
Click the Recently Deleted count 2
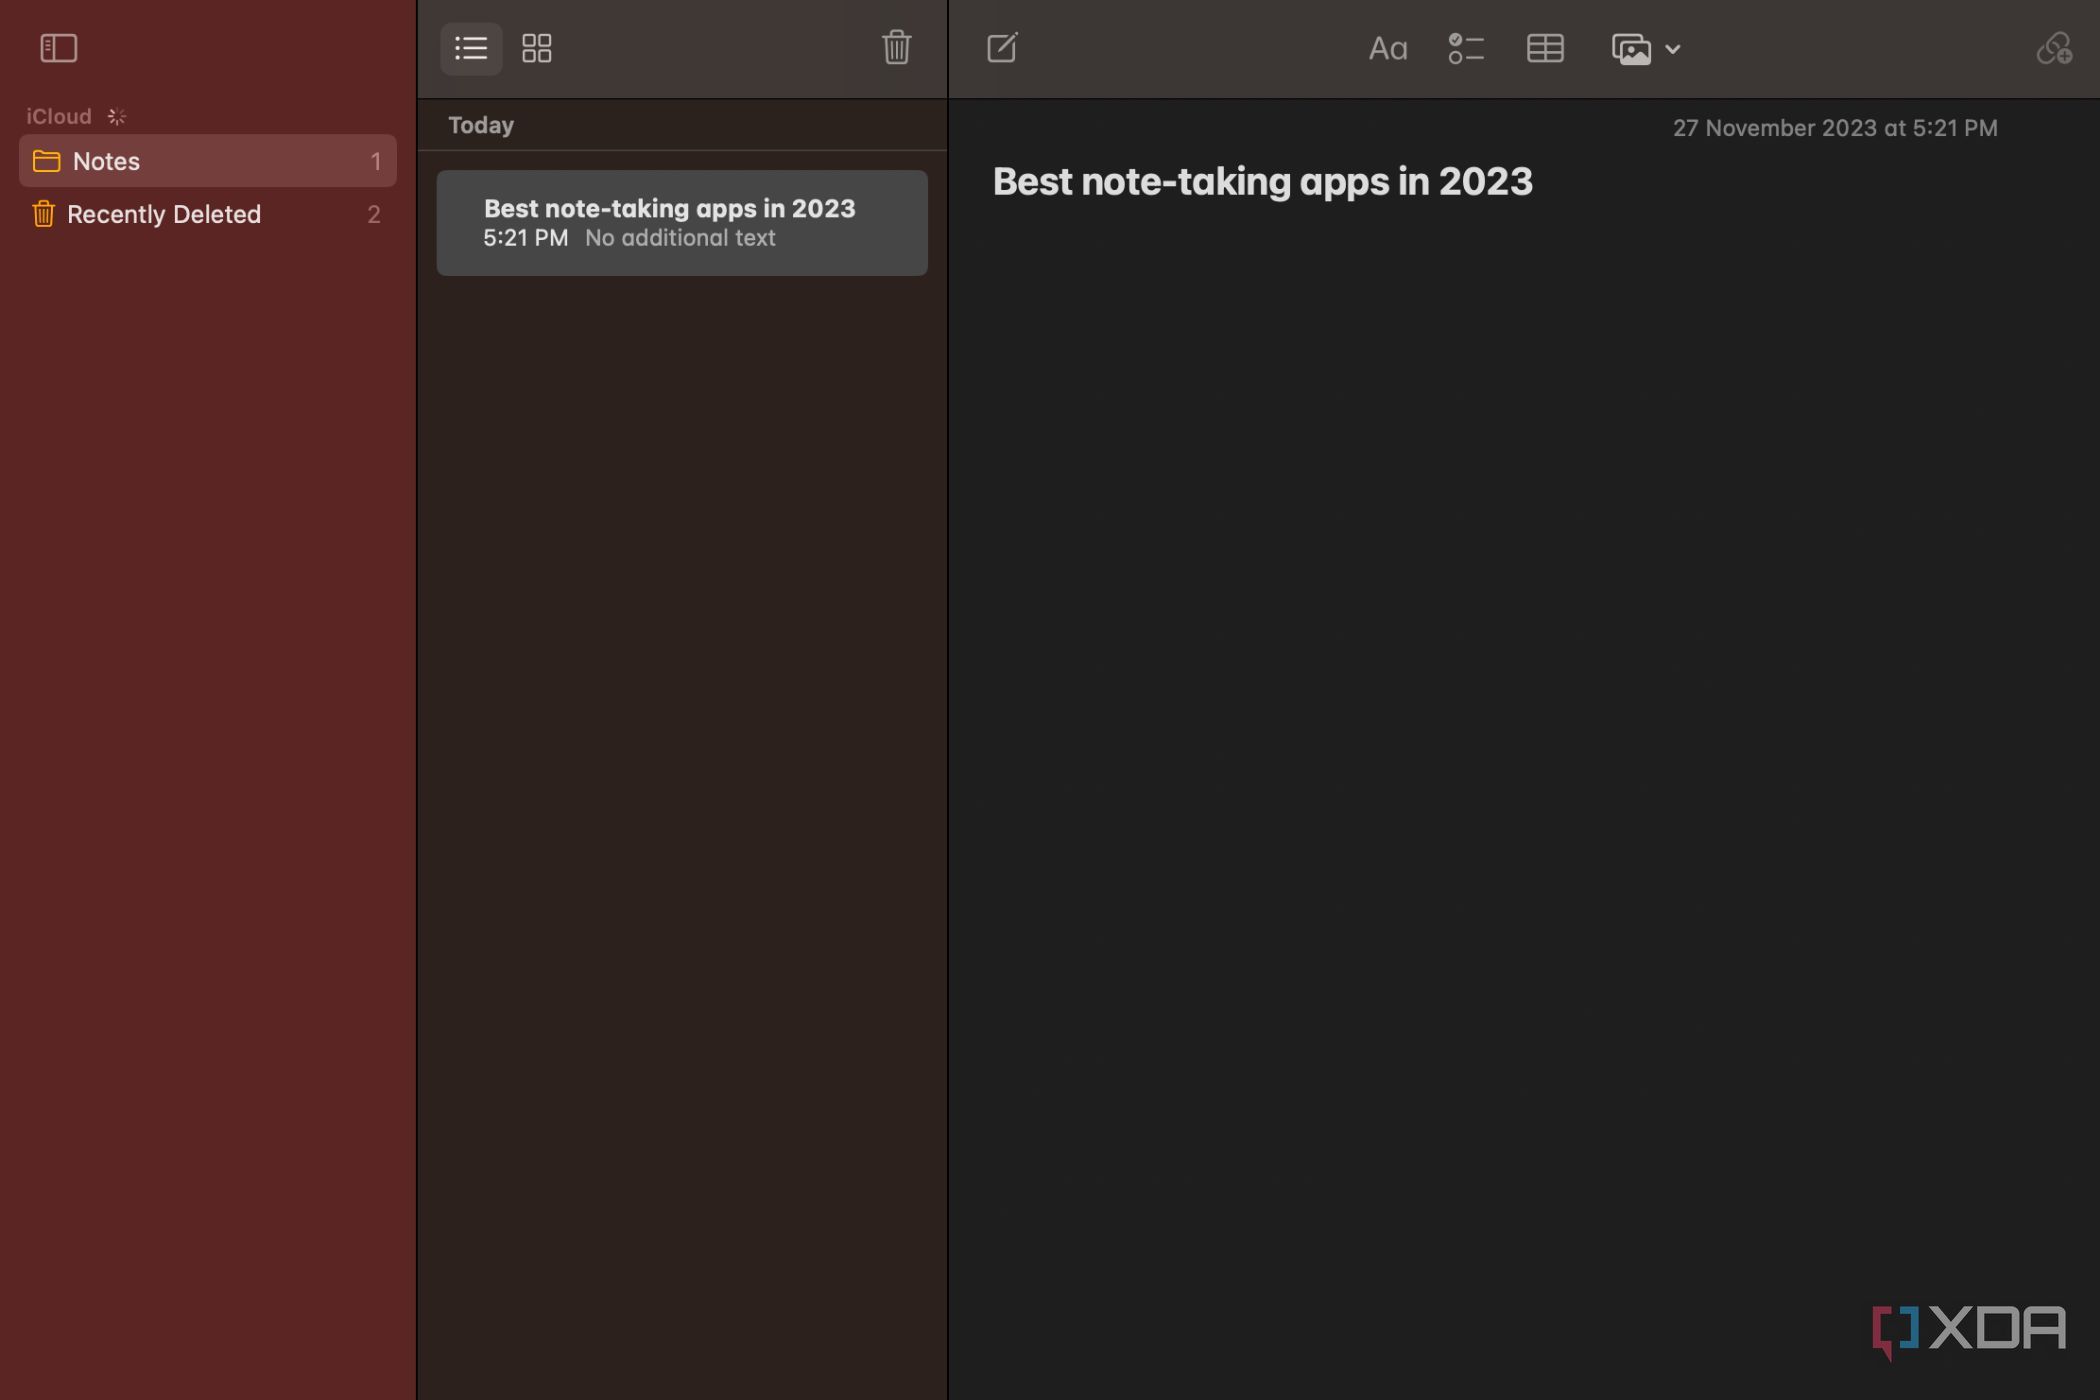point(374,214)
